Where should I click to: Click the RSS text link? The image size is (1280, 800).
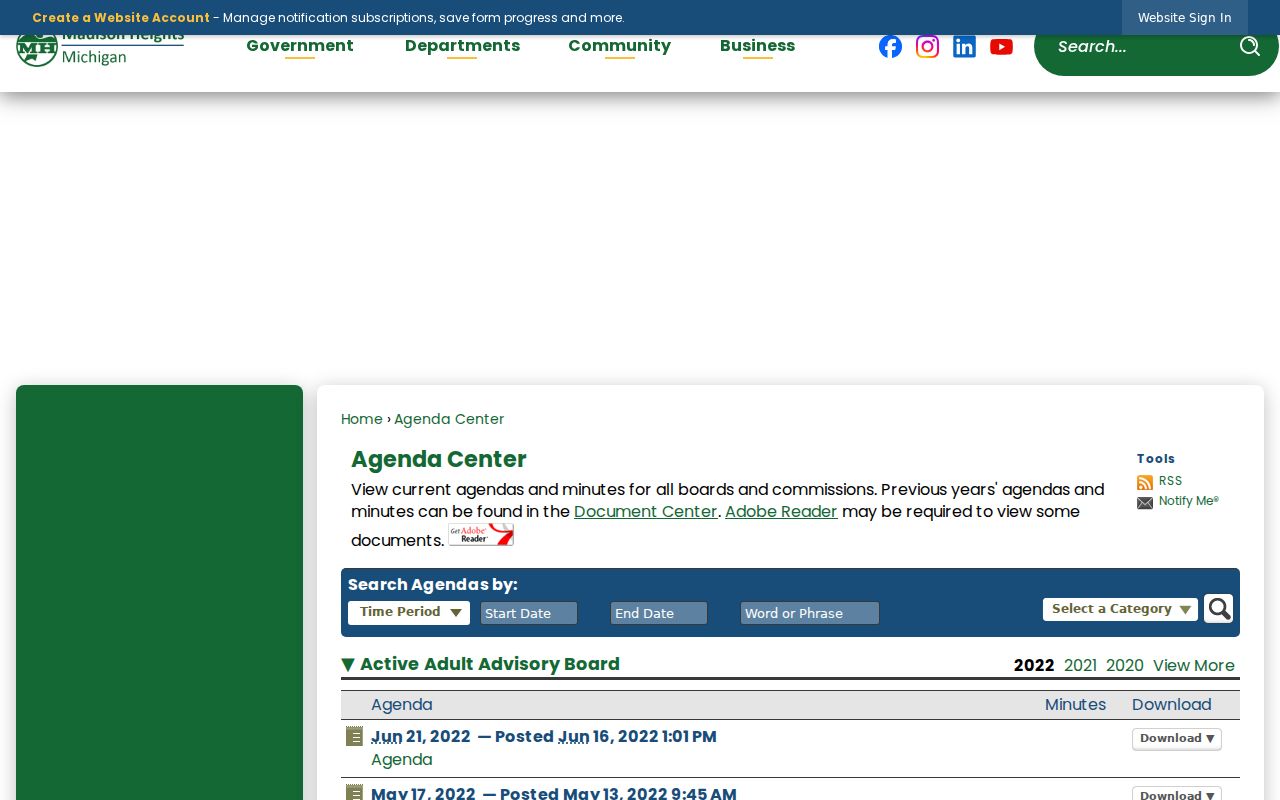tap(1170, 481)
